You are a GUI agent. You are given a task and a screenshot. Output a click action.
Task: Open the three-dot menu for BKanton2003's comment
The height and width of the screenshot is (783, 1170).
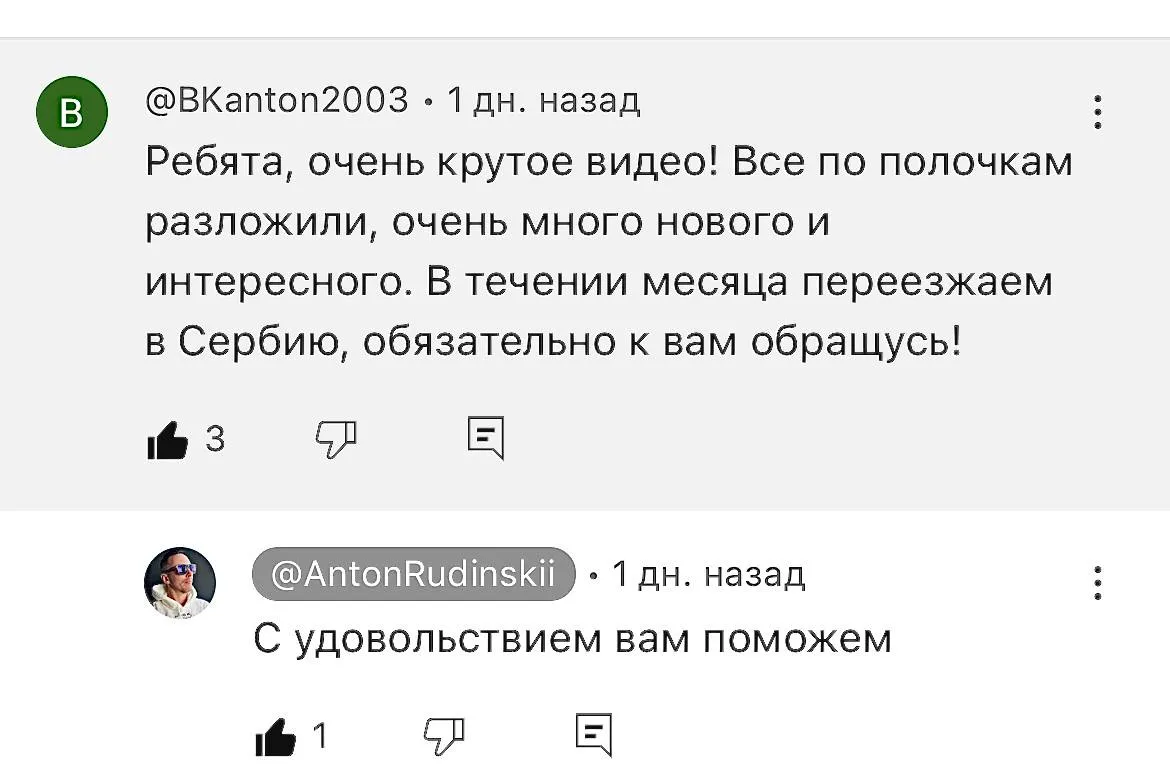click(x=1098, y=113)
